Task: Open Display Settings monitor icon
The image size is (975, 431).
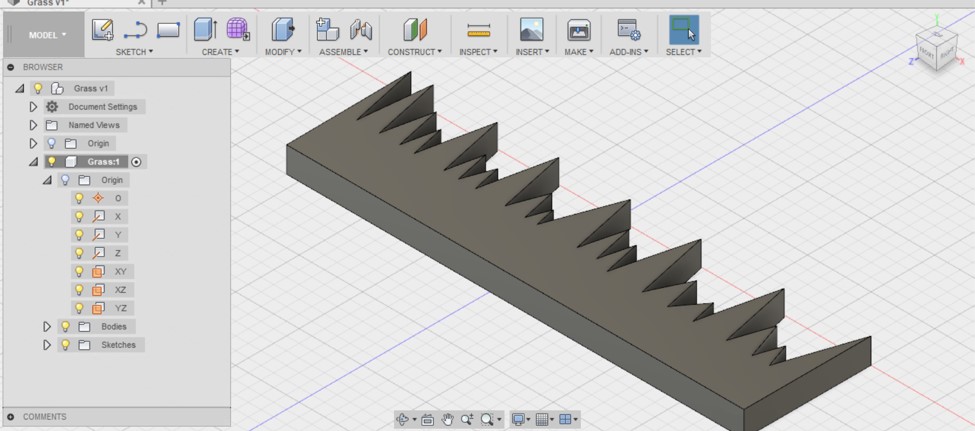Action: point(517,420)
